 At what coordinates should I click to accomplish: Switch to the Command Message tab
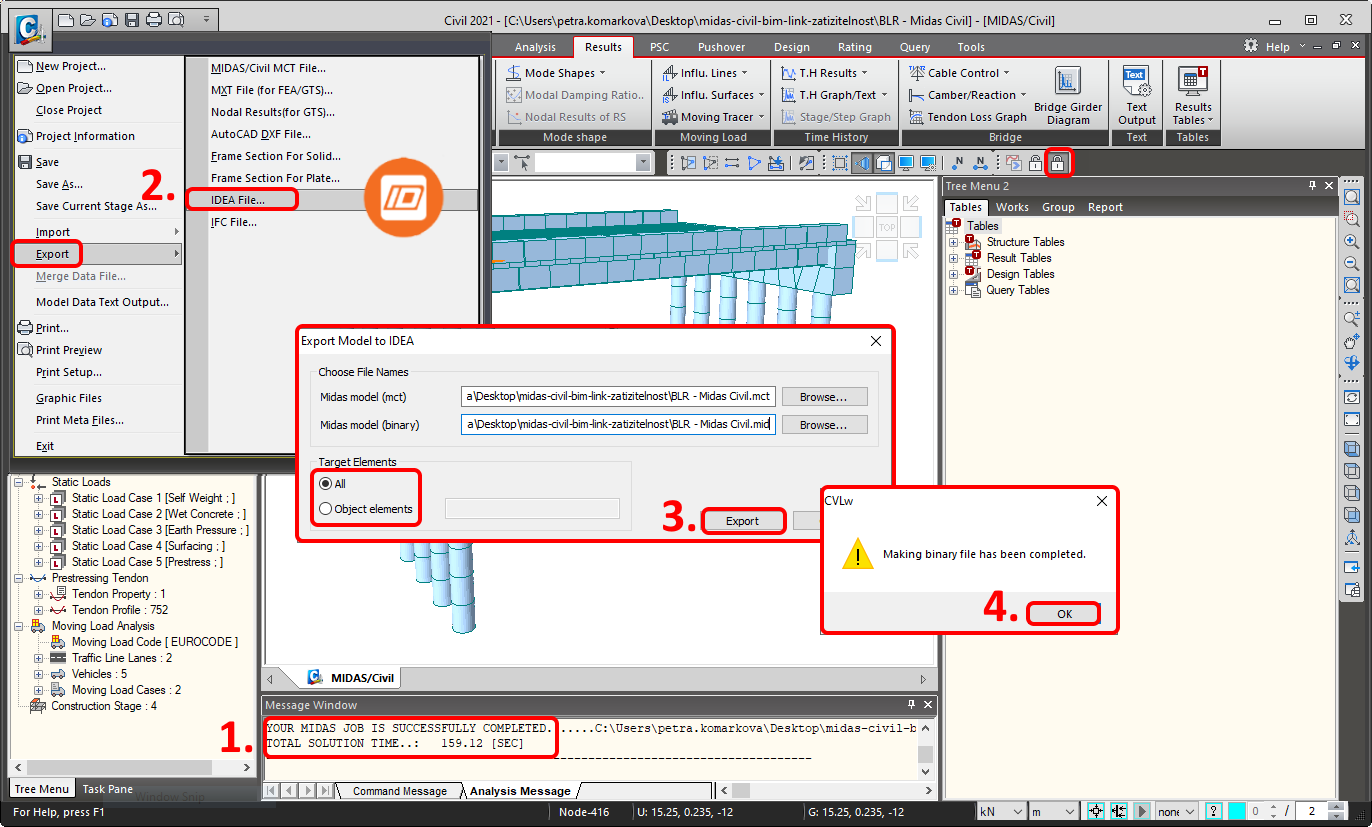click(400, 791)
